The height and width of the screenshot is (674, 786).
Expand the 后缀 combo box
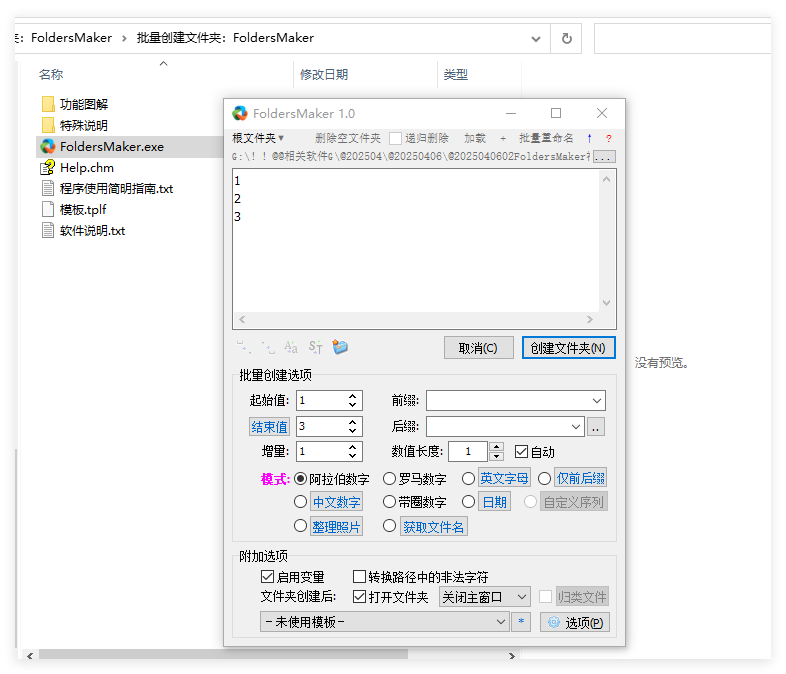click(575, 427)
